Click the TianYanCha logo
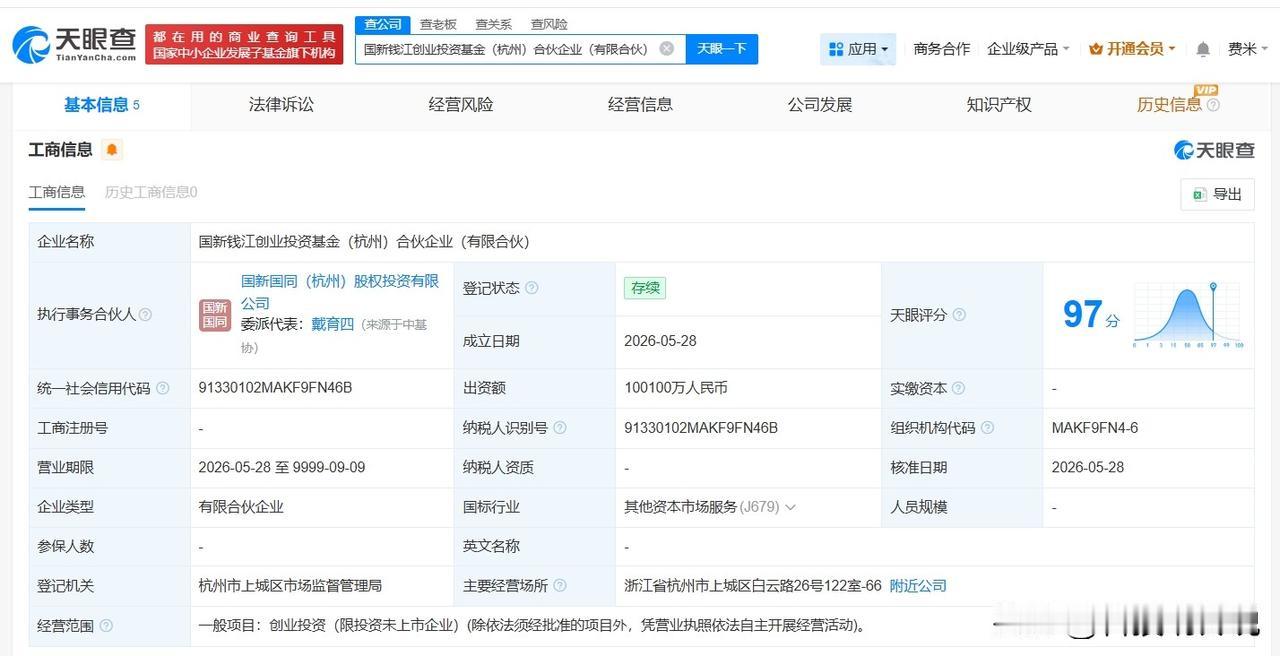 [x=74, y=44]
